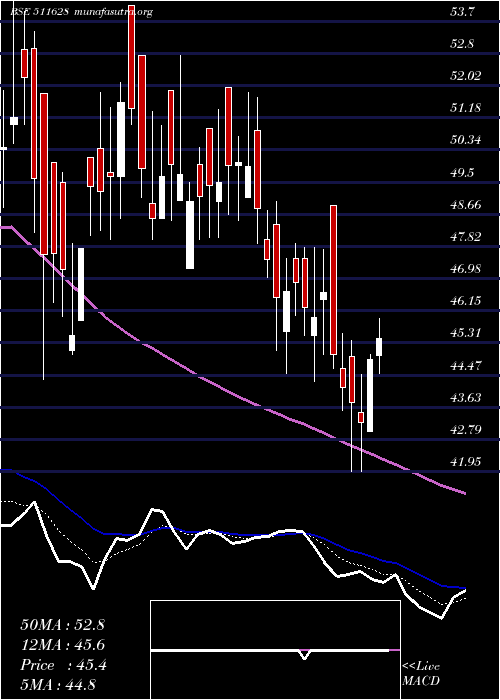Click the 52.02 price axis label

pyautogui.click(x=466, y=76)
